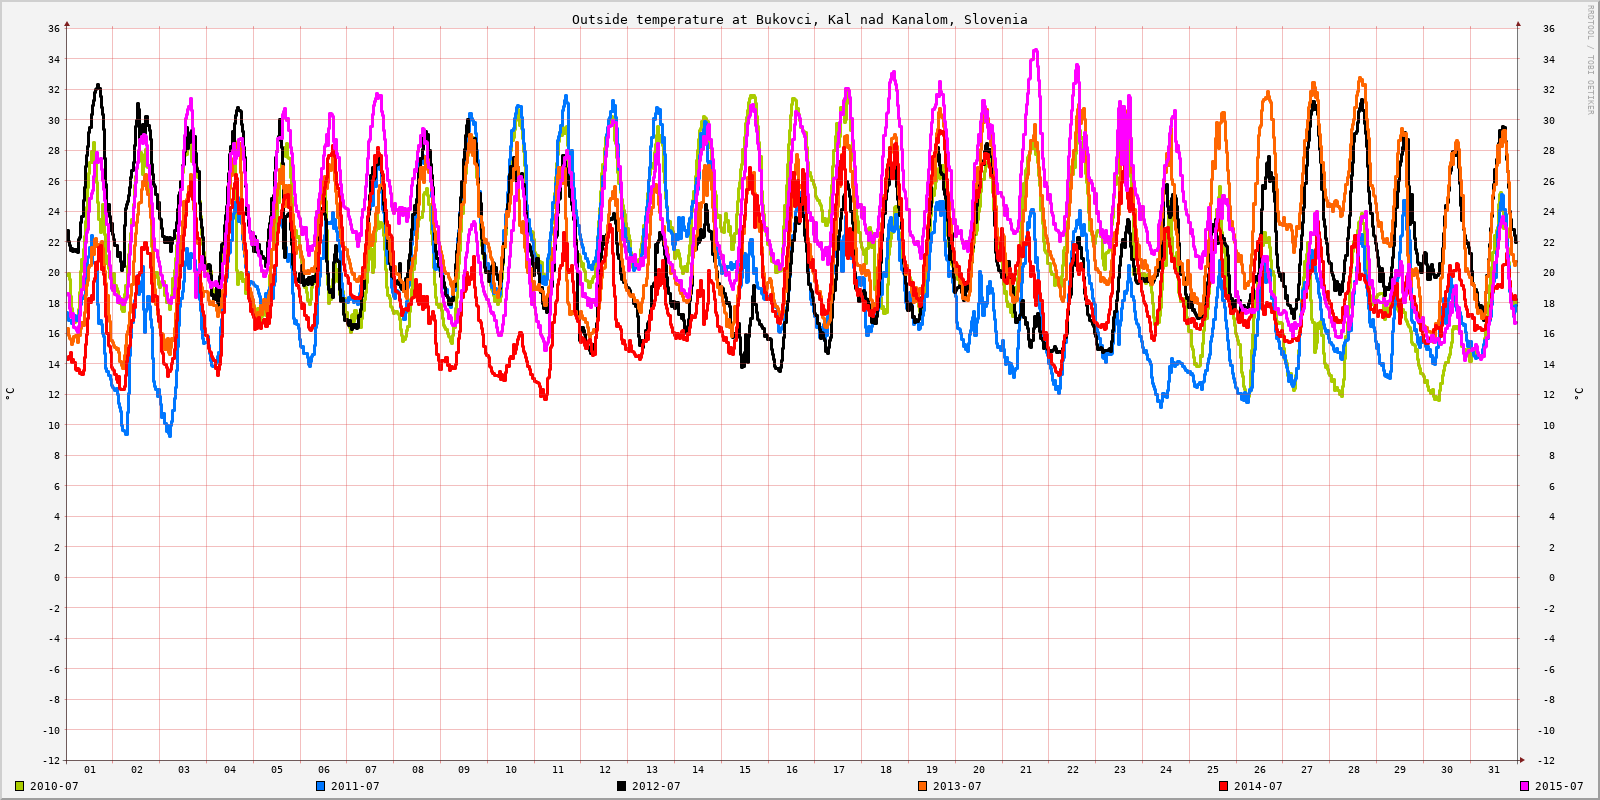Viewport: 1600px width, 800px height.
Task: Click the green 2010-07 legend swatch
Action: (x=19, y=786)
